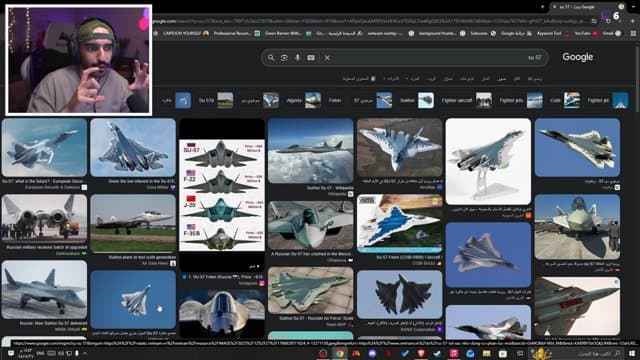Open Su-57 comparison chart with F-22 and J-20
The width and height of the screenshot is (640, 360).
point(222,195)
